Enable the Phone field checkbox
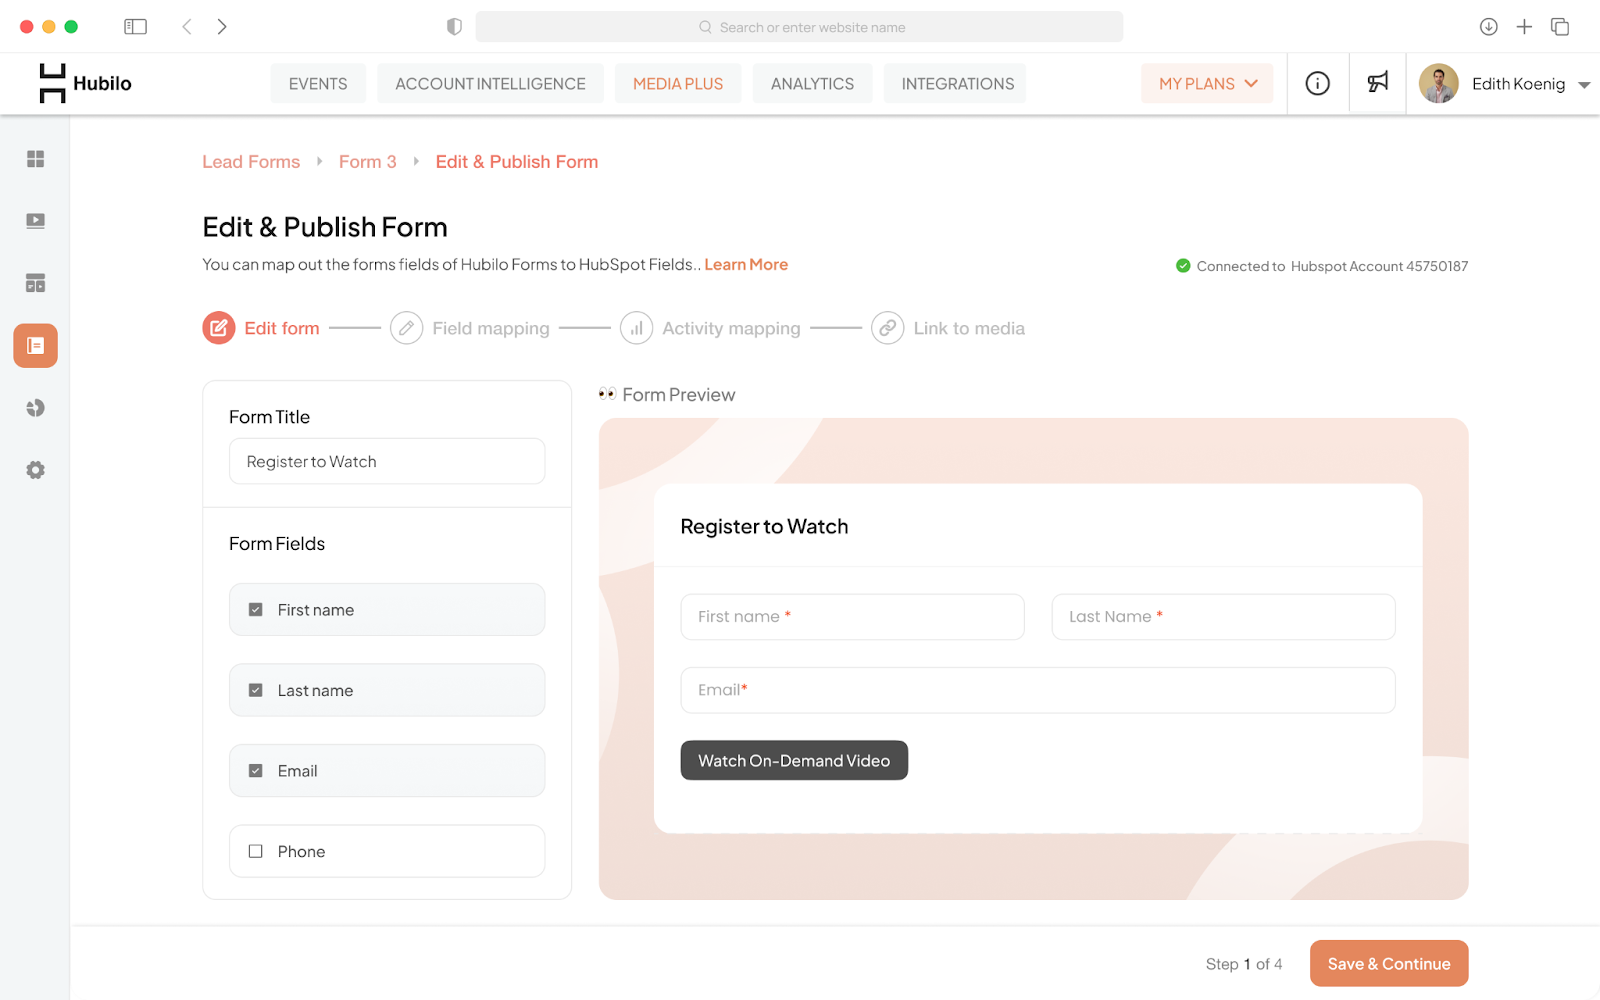The image size is (1600, 1000). coord(256,852)
